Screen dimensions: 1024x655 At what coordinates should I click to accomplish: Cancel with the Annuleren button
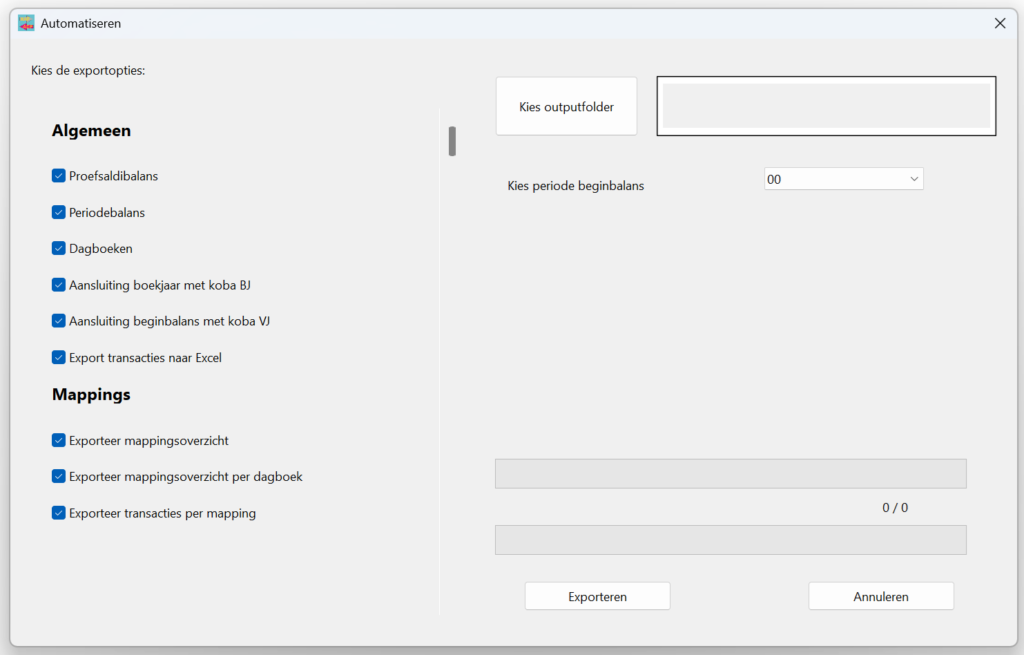click(880, 597)
